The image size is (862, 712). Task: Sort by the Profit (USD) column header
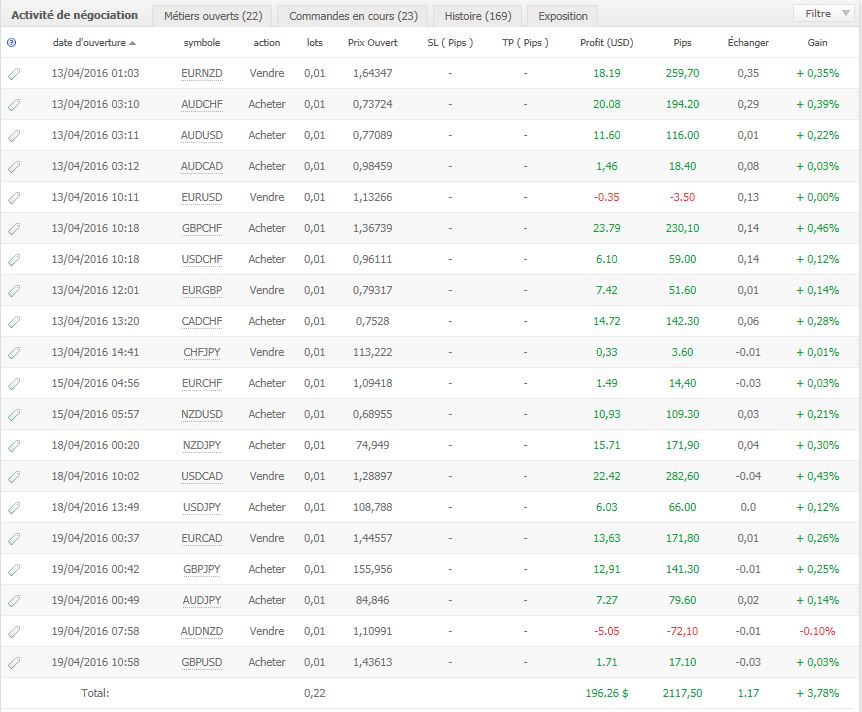coord(606,42)
